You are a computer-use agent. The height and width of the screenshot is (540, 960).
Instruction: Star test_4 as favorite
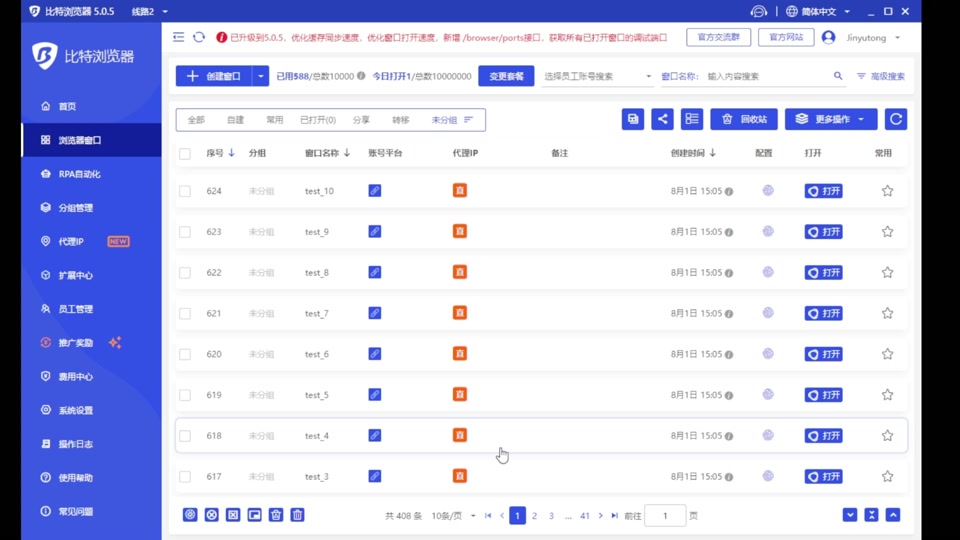click(x=887, y=435)
